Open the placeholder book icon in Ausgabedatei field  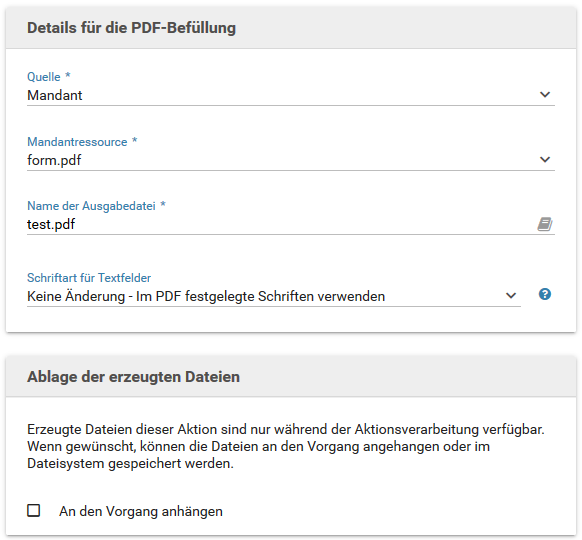click(545, 224)
